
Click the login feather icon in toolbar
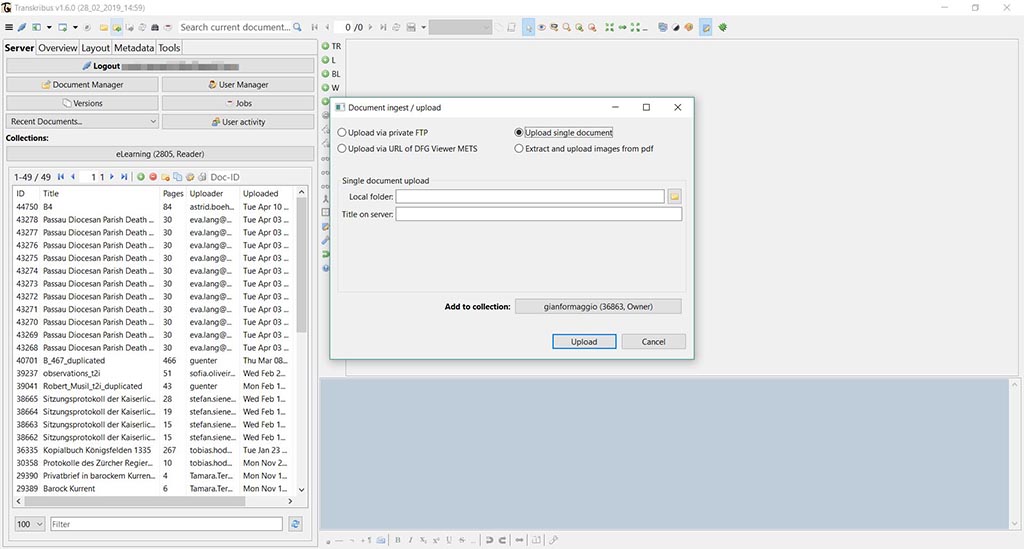pos(22,27)
